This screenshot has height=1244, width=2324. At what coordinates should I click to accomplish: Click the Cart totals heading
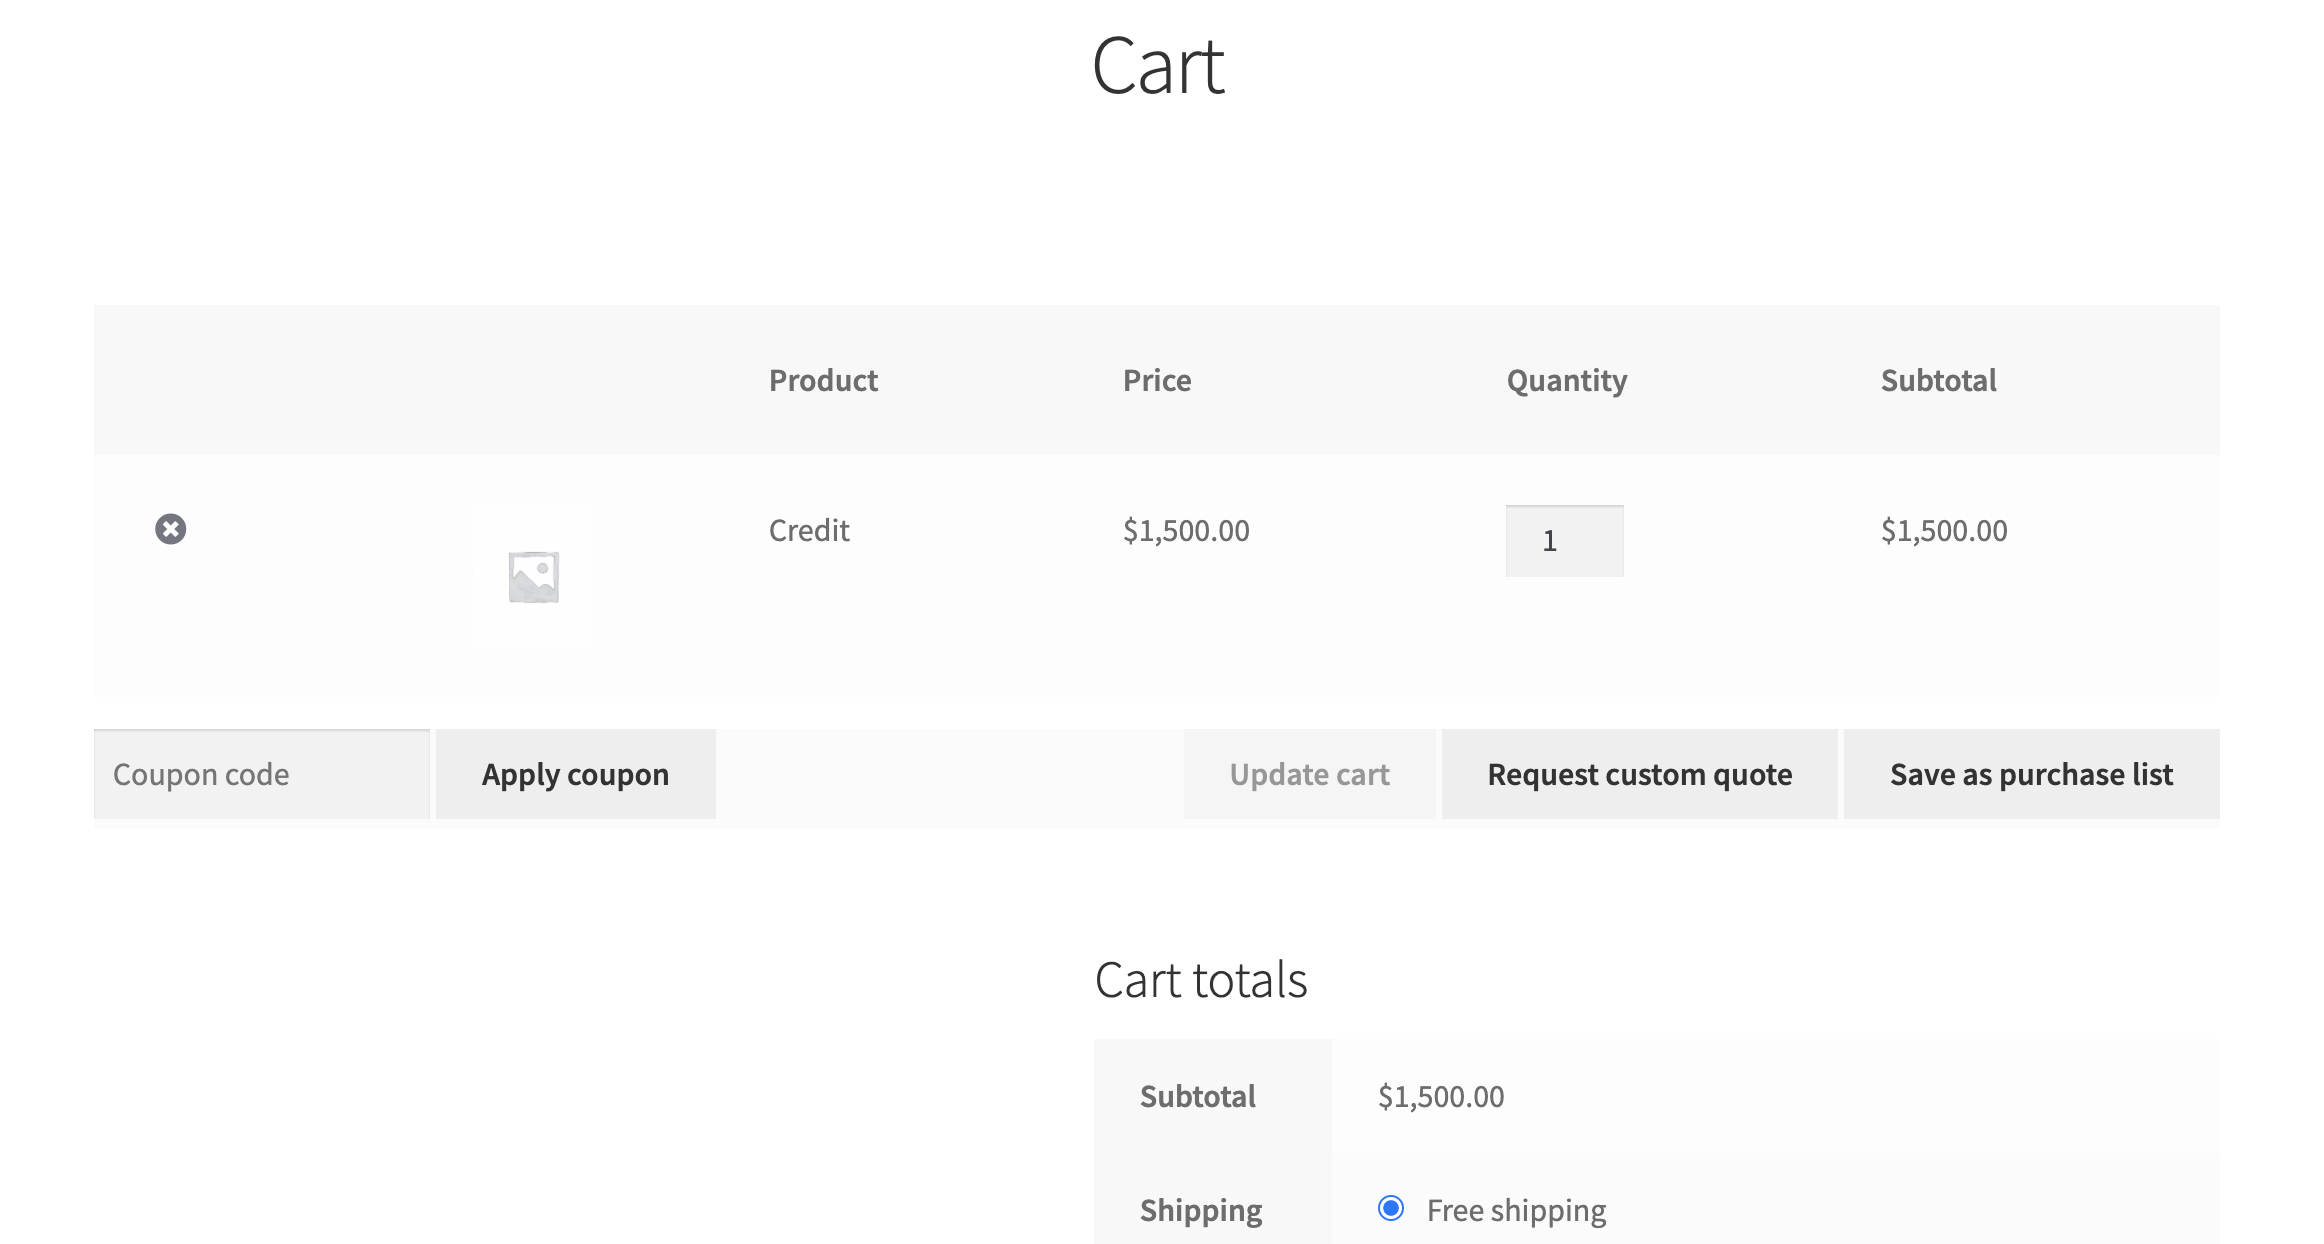(x=1201, y=979)
